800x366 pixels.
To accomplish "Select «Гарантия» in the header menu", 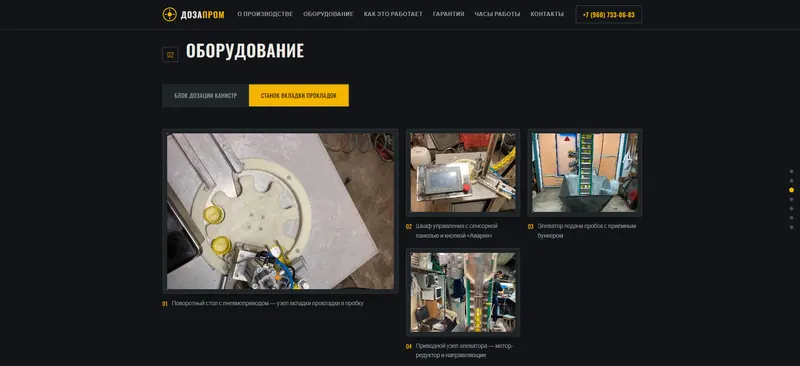I will click(448, 14).
